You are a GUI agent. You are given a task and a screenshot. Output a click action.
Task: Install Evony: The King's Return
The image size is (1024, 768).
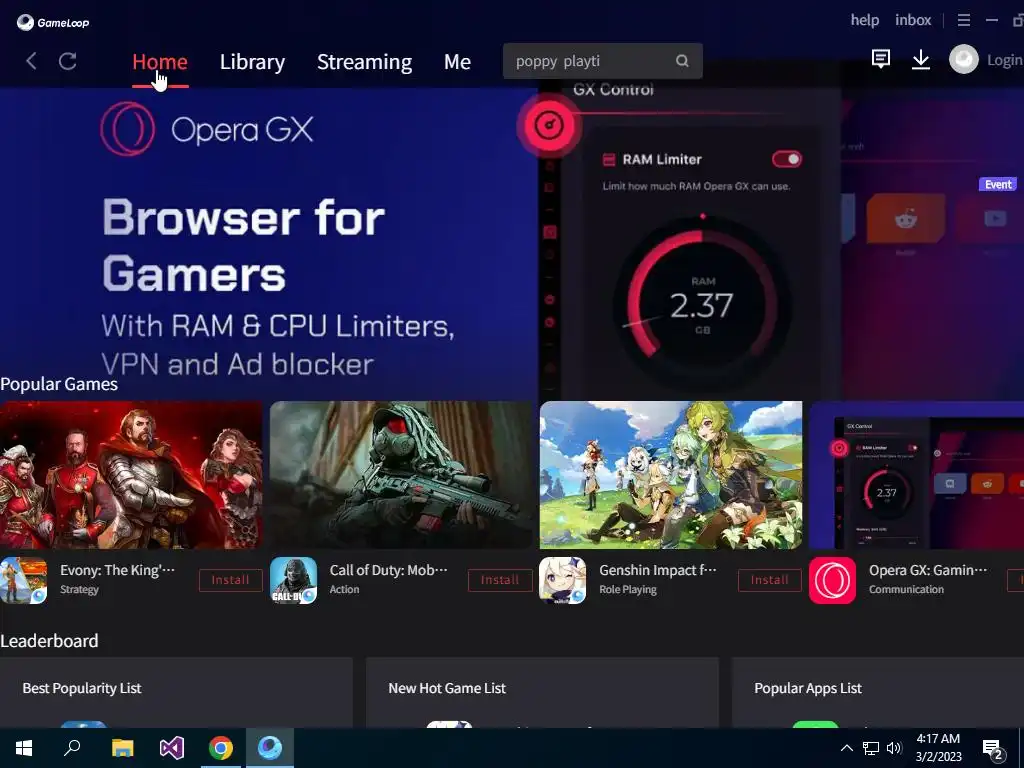click(231, 580)
